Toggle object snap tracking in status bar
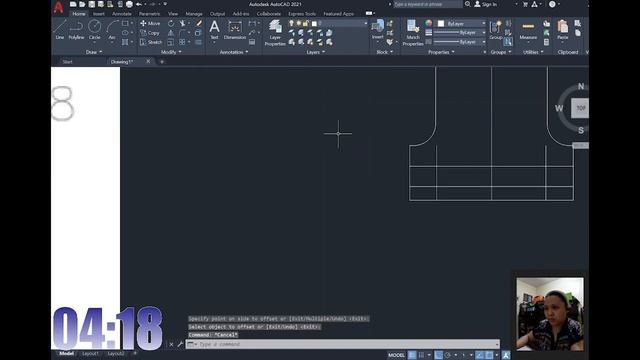Image resolution: width=640 pixels, height=360 pixels. coord(480,355)
